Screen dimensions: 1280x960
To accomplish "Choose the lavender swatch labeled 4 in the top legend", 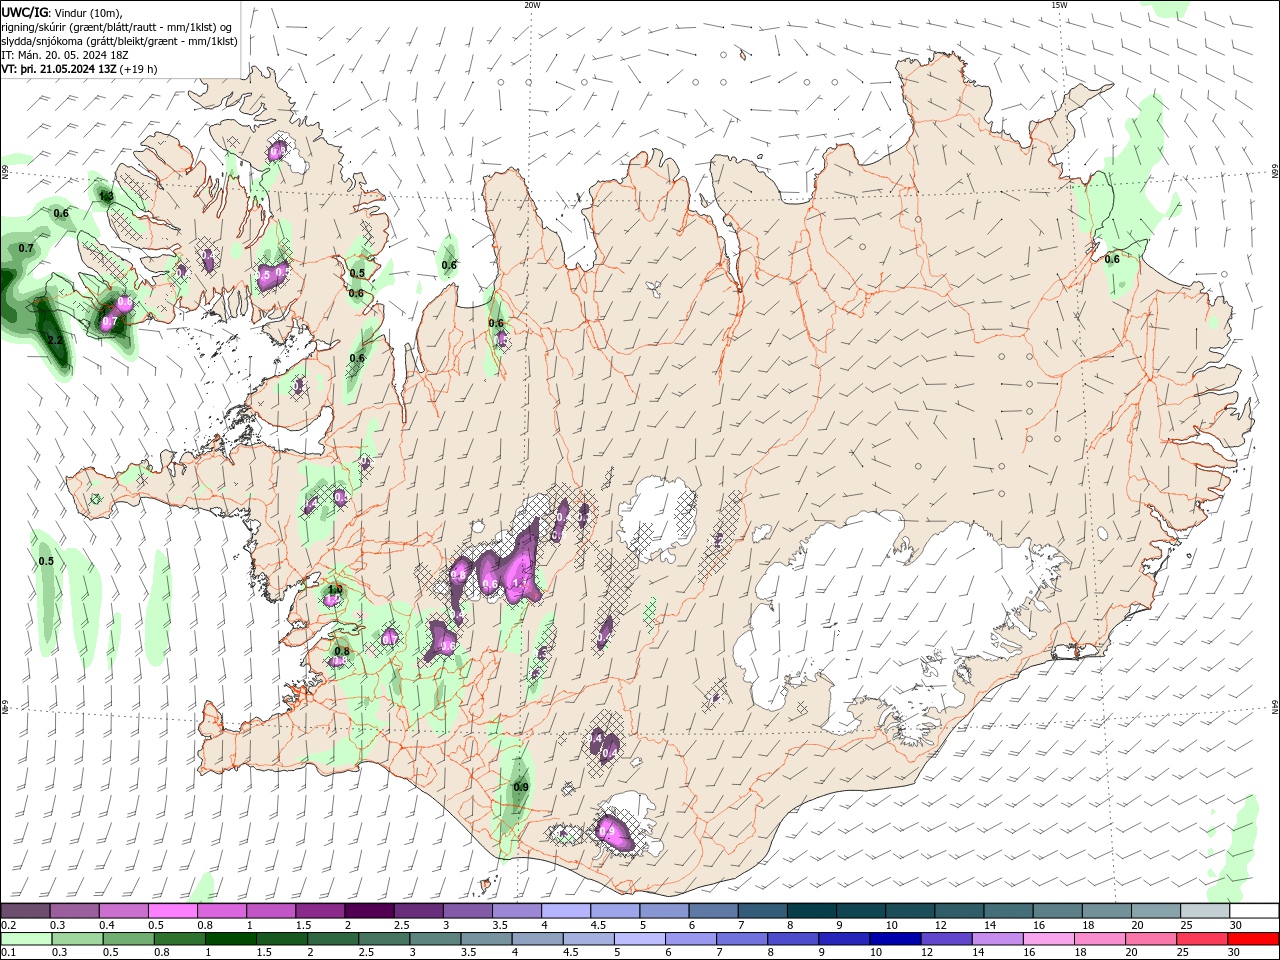I will (564, 911).
